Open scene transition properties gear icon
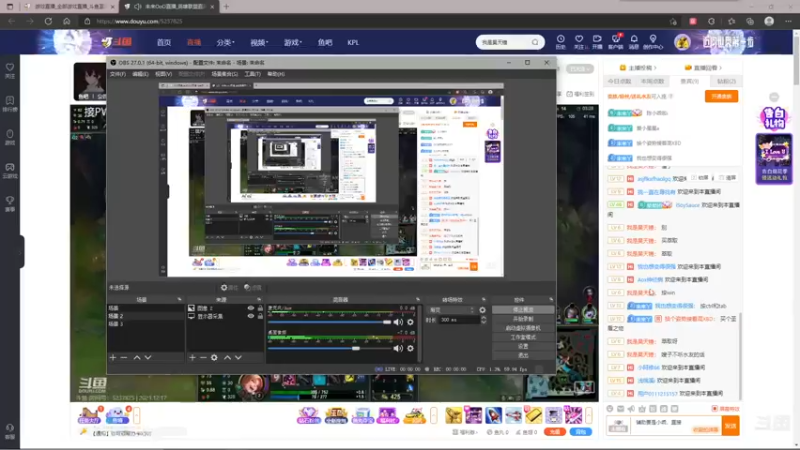Screen dimensions: 800x450 click(x=482, y=310)
